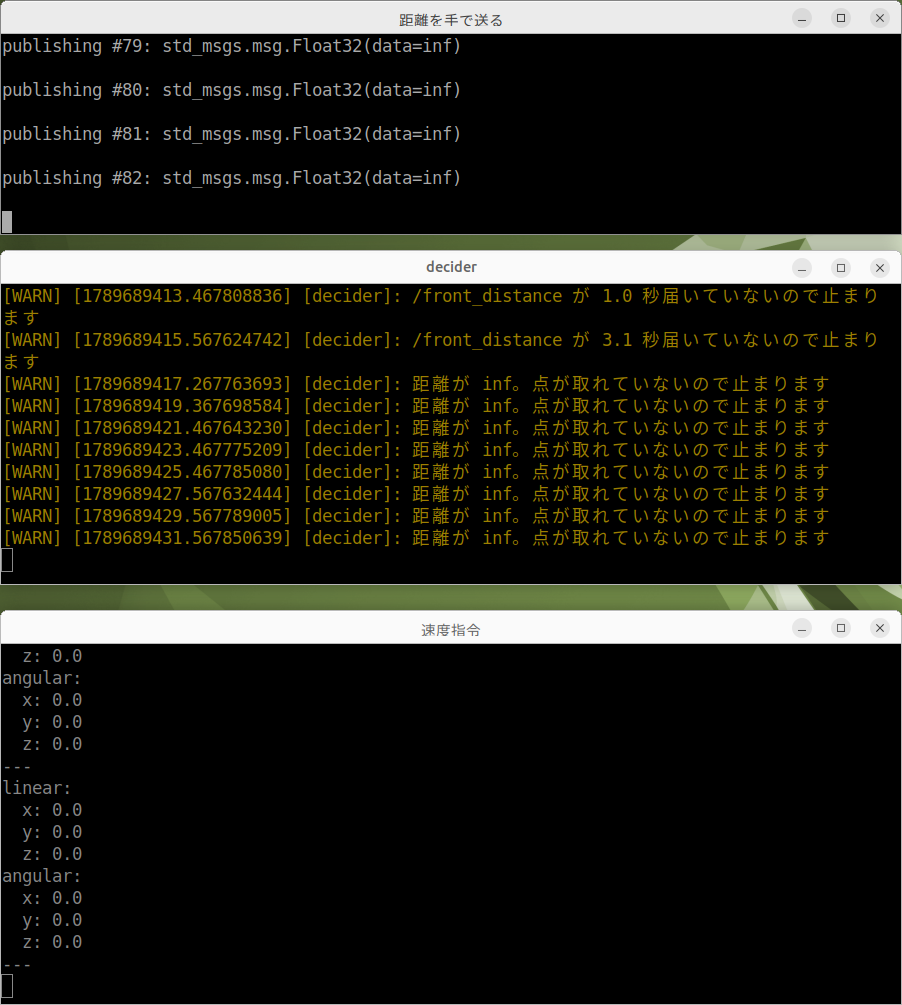This screenshot has width=902, height=1005.
Task: Maximize the 速度指令 terminal window
Action: (841, 628)
